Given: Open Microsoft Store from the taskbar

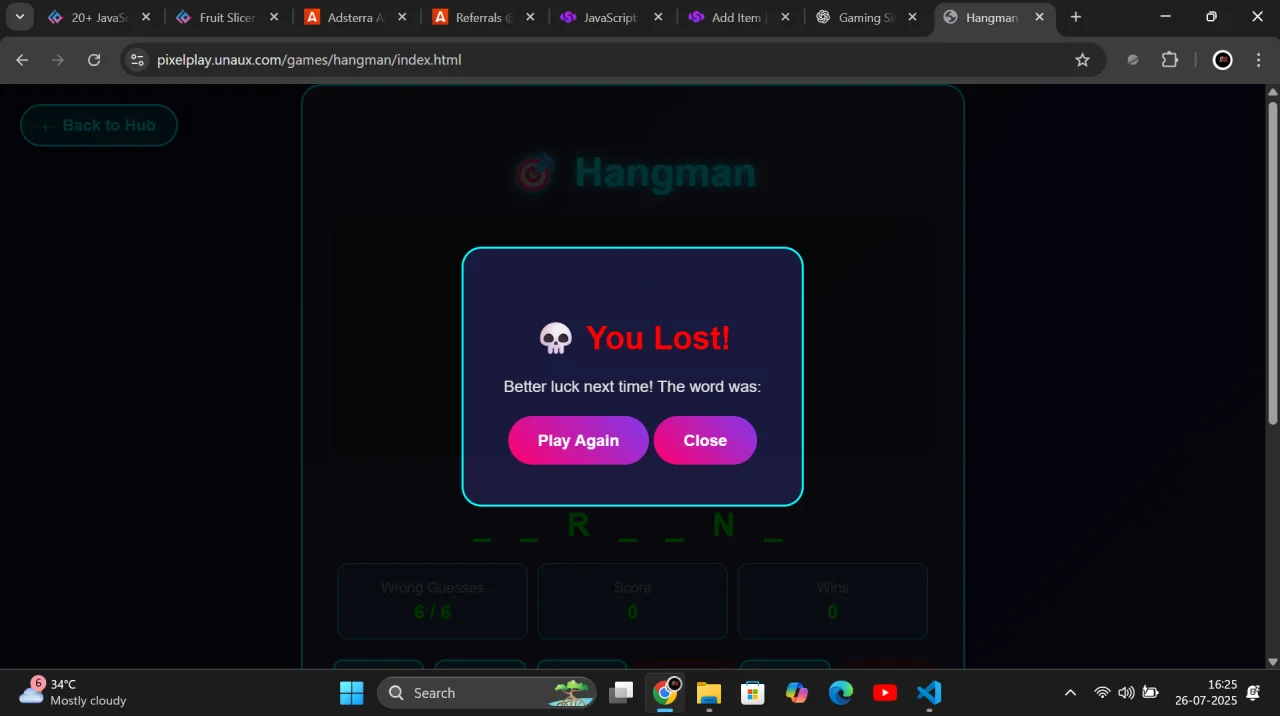Looking at the screenshot, I should point(753,692).
